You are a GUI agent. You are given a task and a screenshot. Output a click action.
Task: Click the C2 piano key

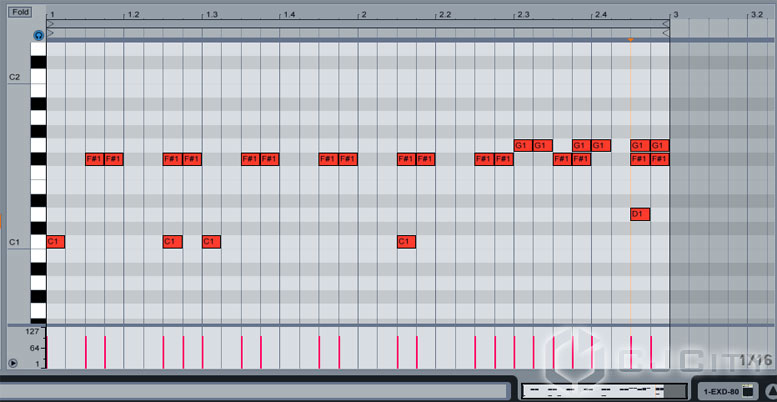[38, 77]
